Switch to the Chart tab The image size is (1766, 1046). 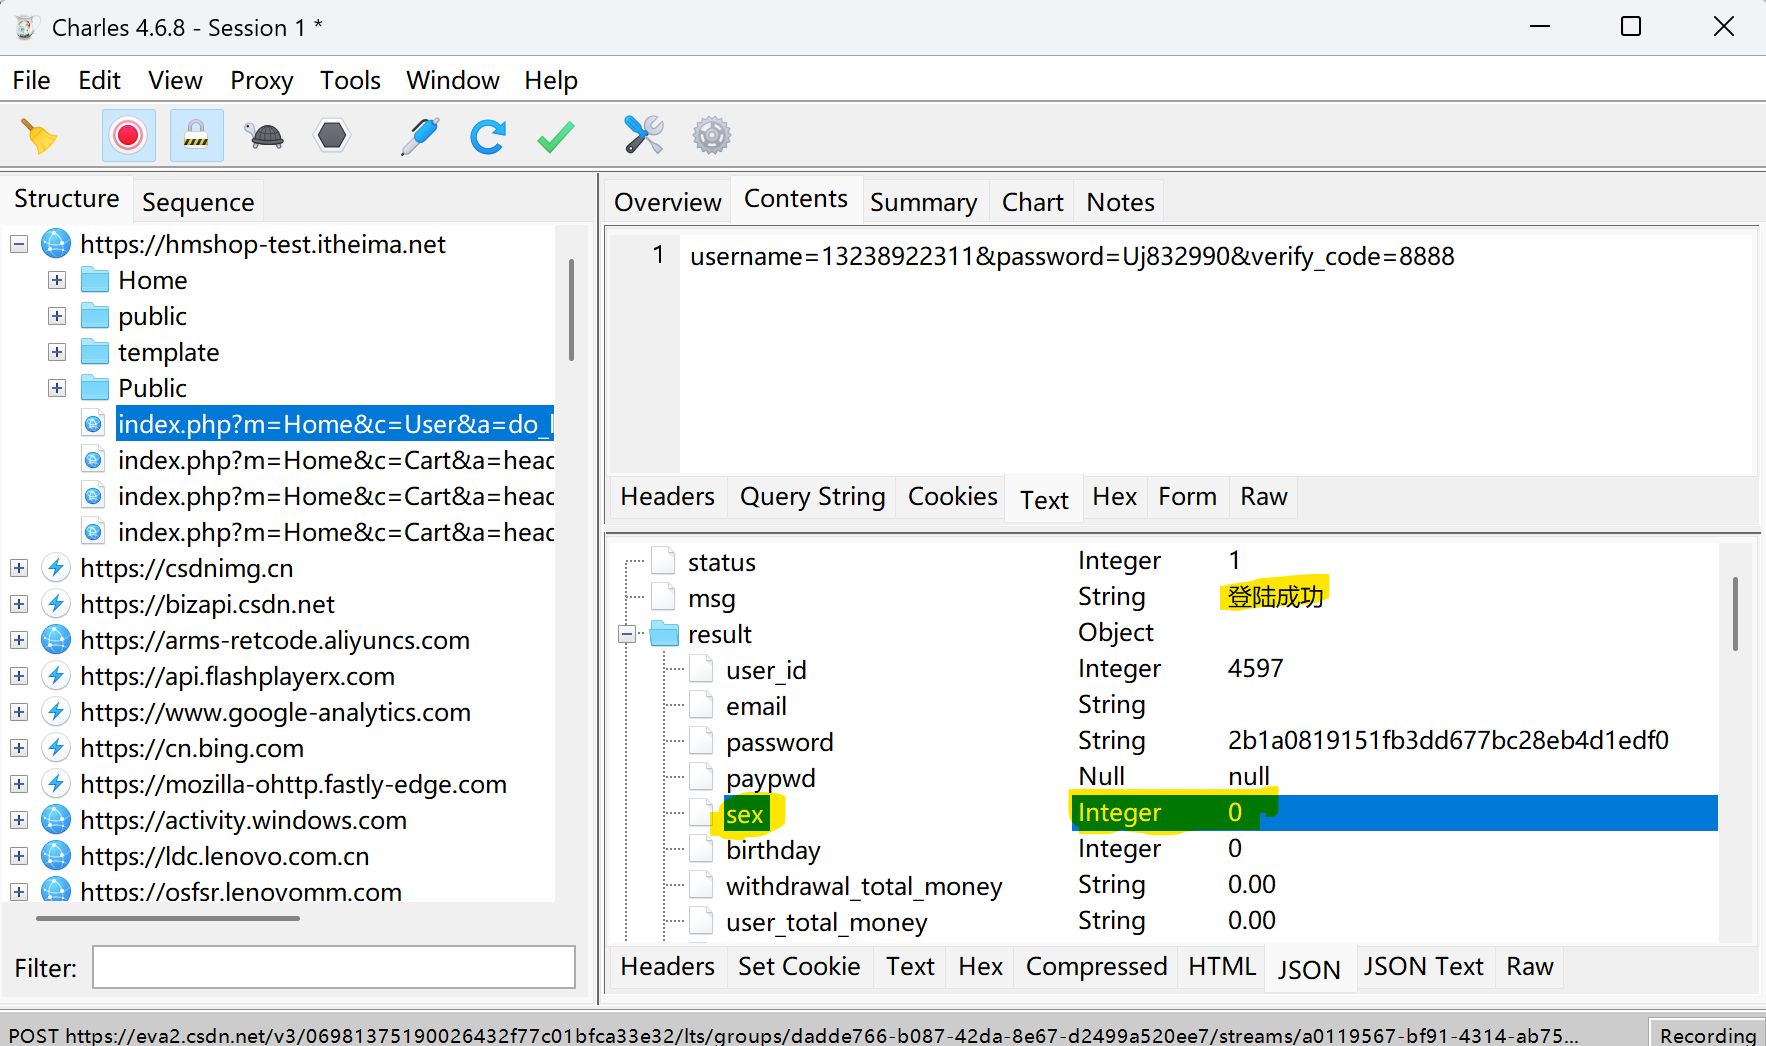[x=1032, y=202]
